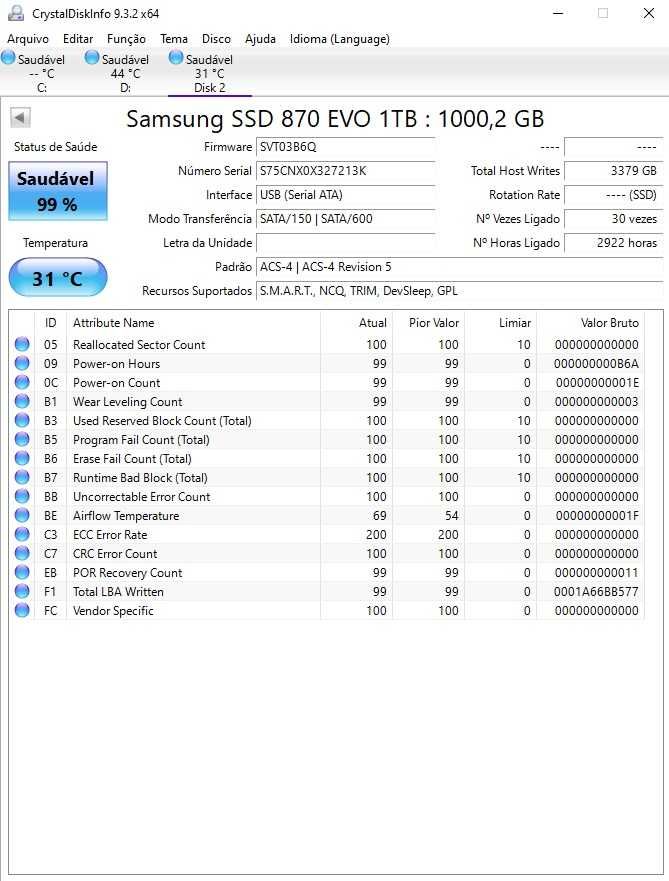The image size is (669, 881).
Task: Click blue status orb for drive C:
Action: pyautogui.click(x=8, y=57)
